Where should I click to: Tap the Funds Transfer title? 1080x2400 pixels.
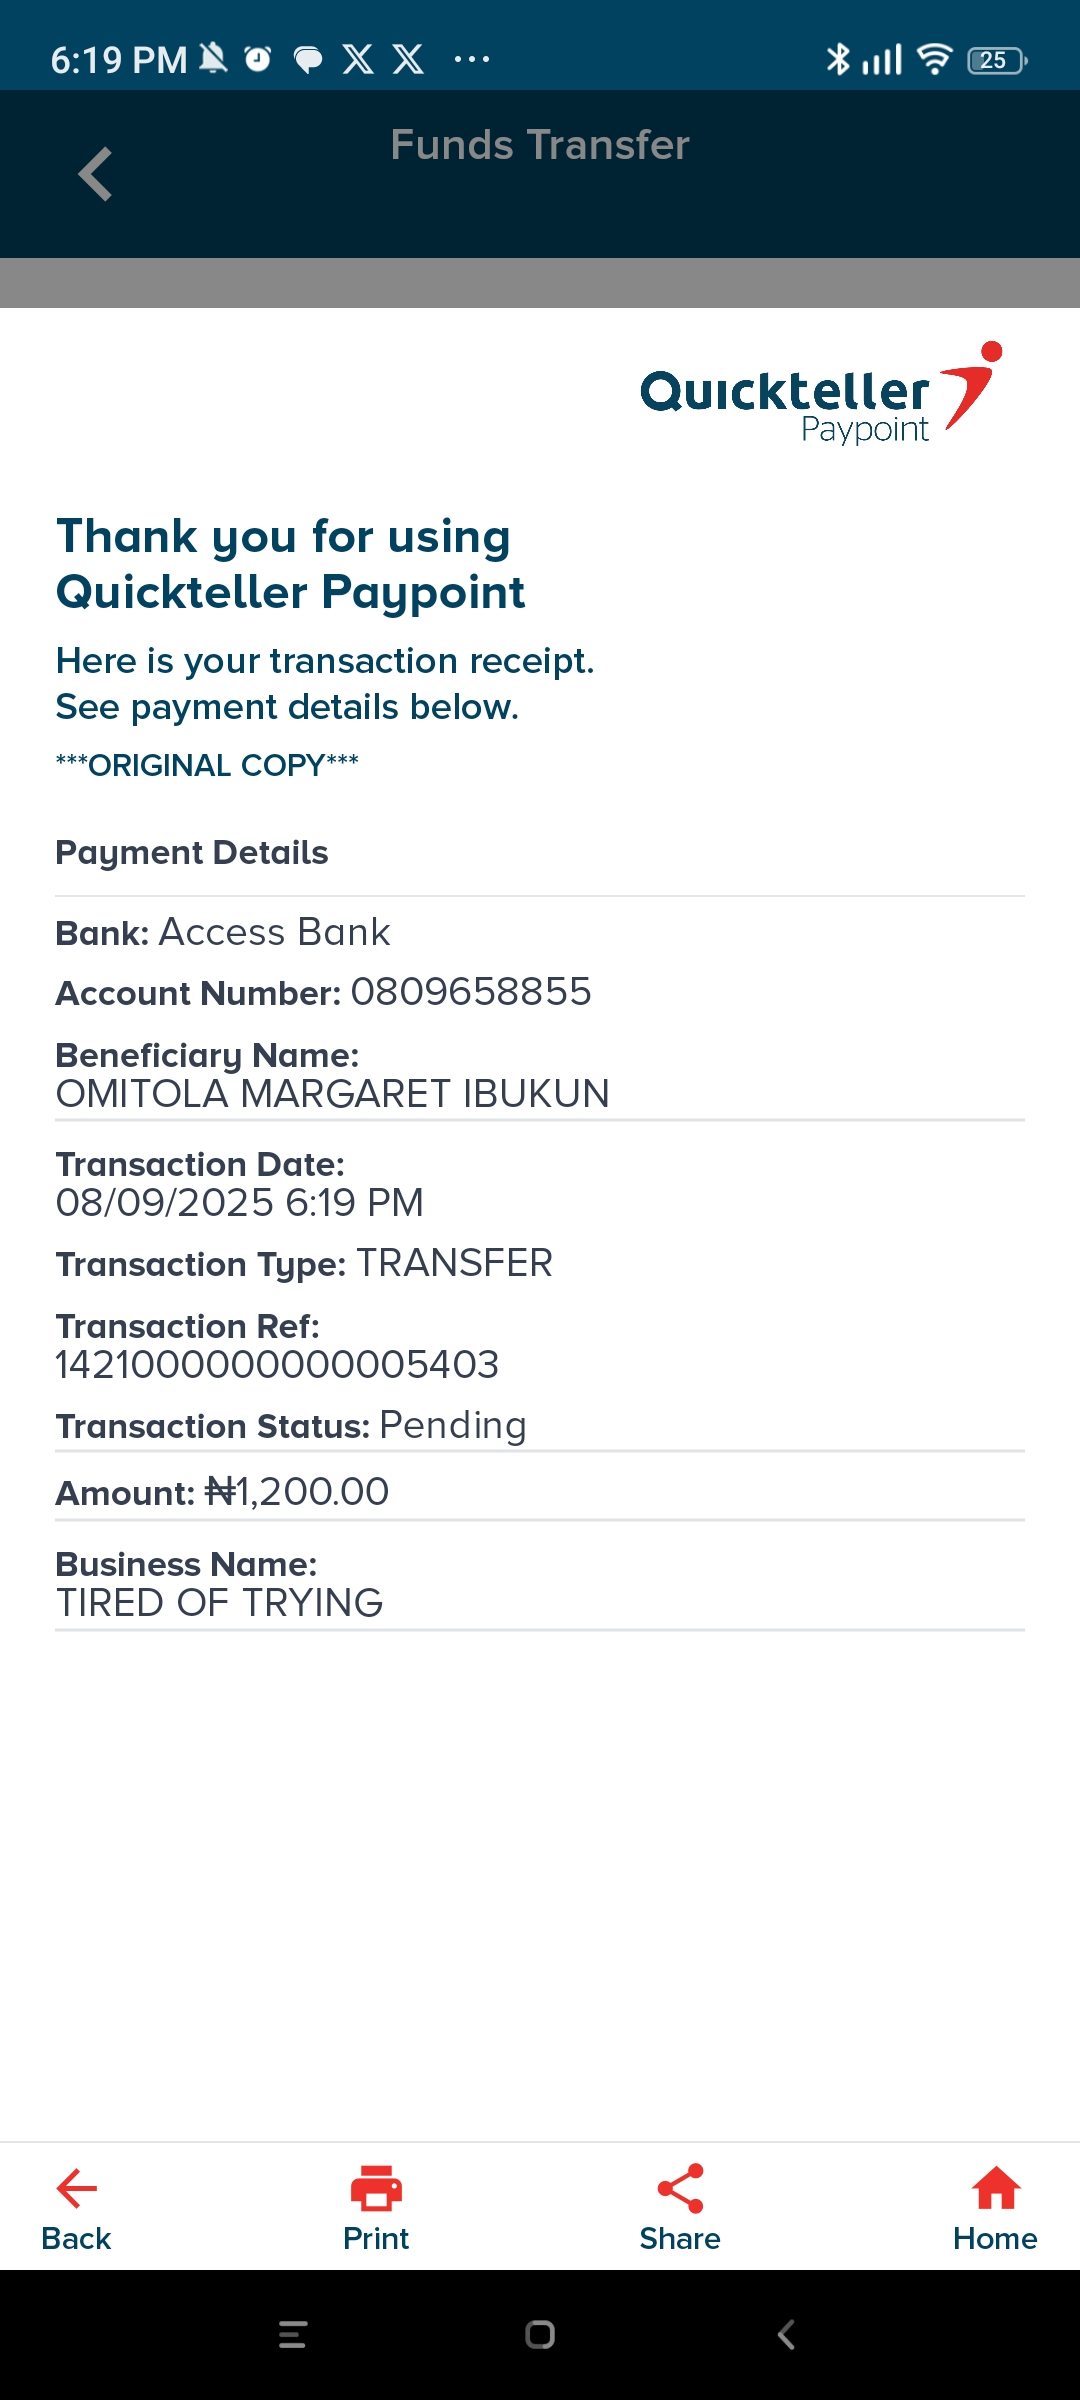pyautogui.click(x=540, y=145)
